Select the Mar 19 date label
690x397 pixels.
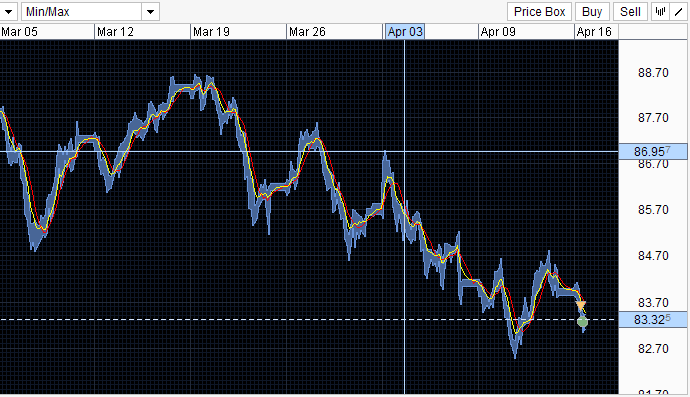point(211,32)
